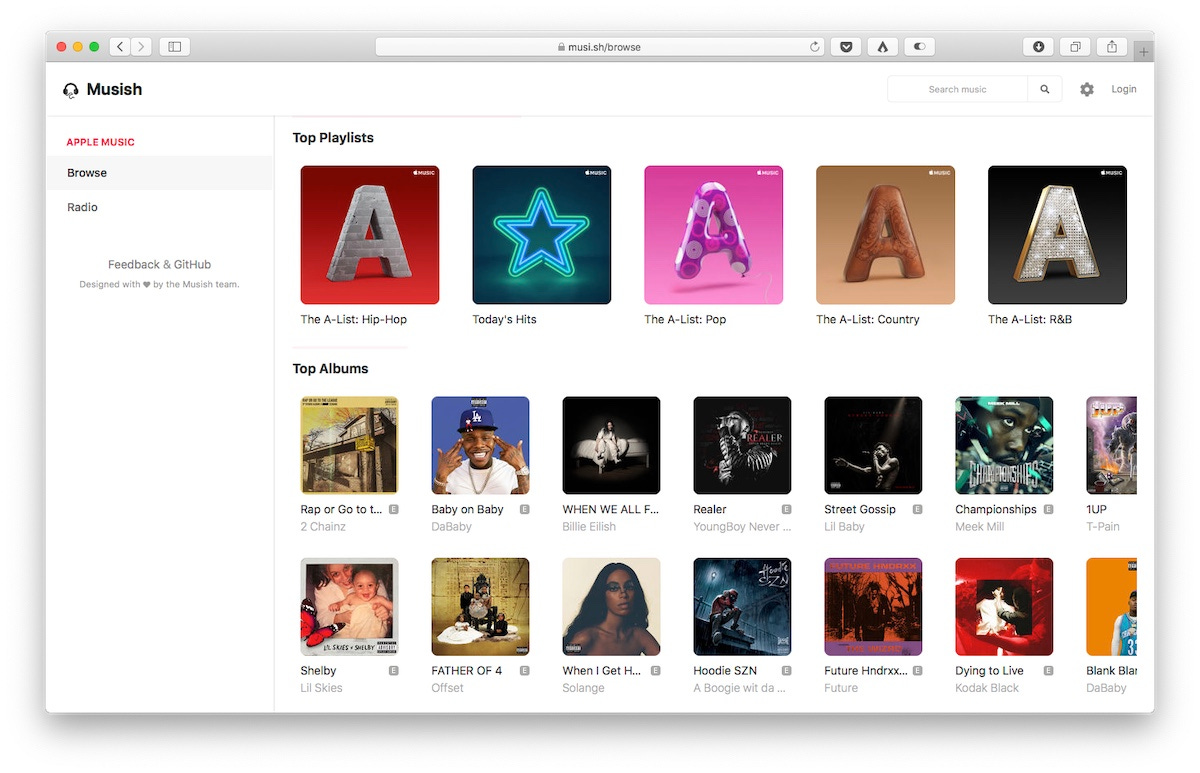Open The A-List: Country playlist cover
The width and height of the screenshot is (1200, 773).
[x=885, y=235]
